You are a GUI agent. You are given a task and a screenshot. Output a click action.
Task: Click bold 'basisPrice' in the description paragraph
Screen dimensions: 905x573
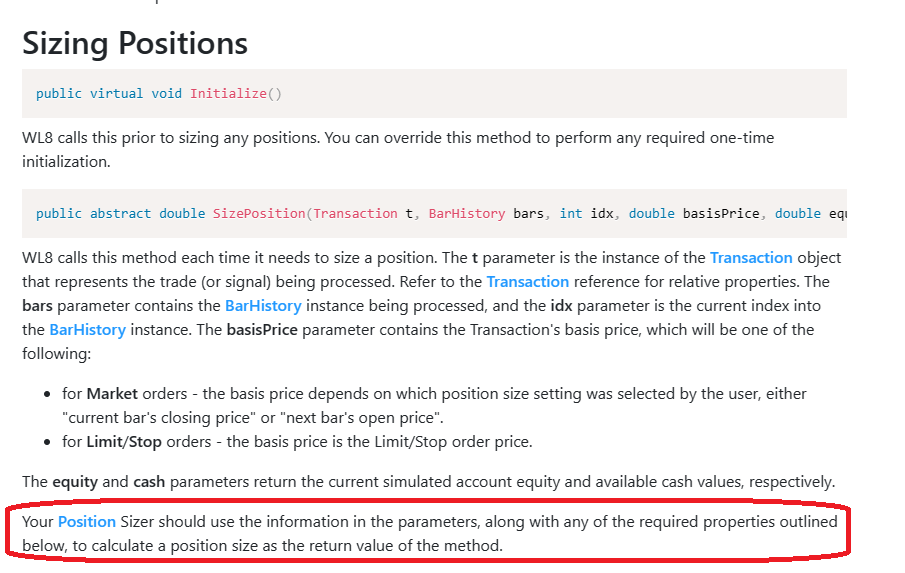pos(262,330)
